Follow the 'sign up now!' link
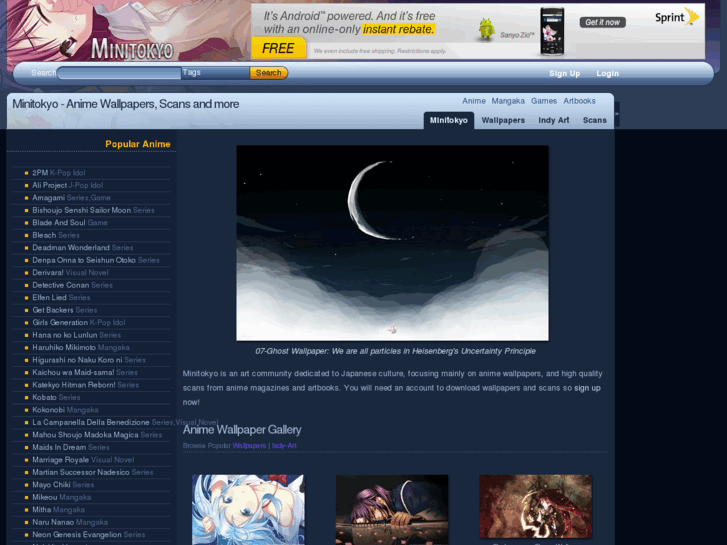Screen dimensions: 727x545 pyautogui.click(x=587, y=388)
